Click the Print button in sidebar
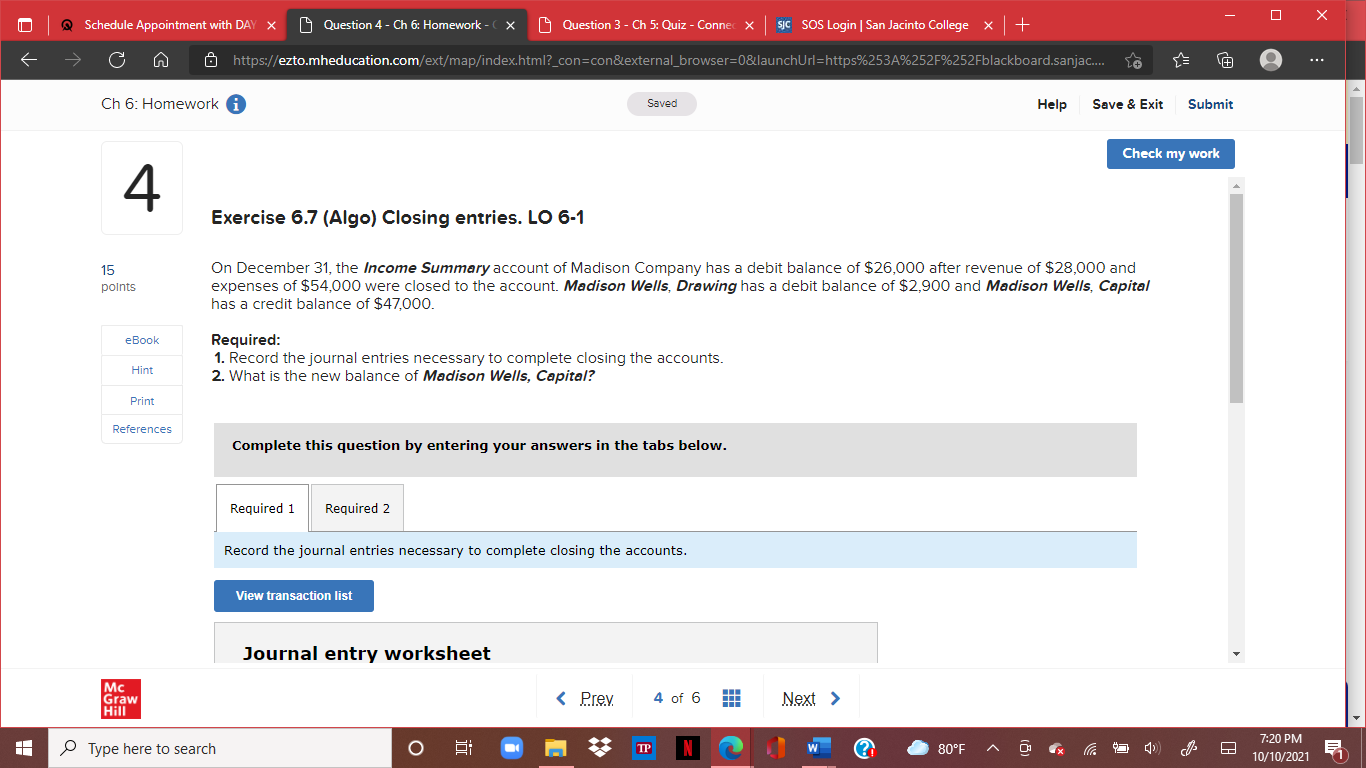Image resolution: width=1366 pixels, height=768 pixels. pos(142,401)
